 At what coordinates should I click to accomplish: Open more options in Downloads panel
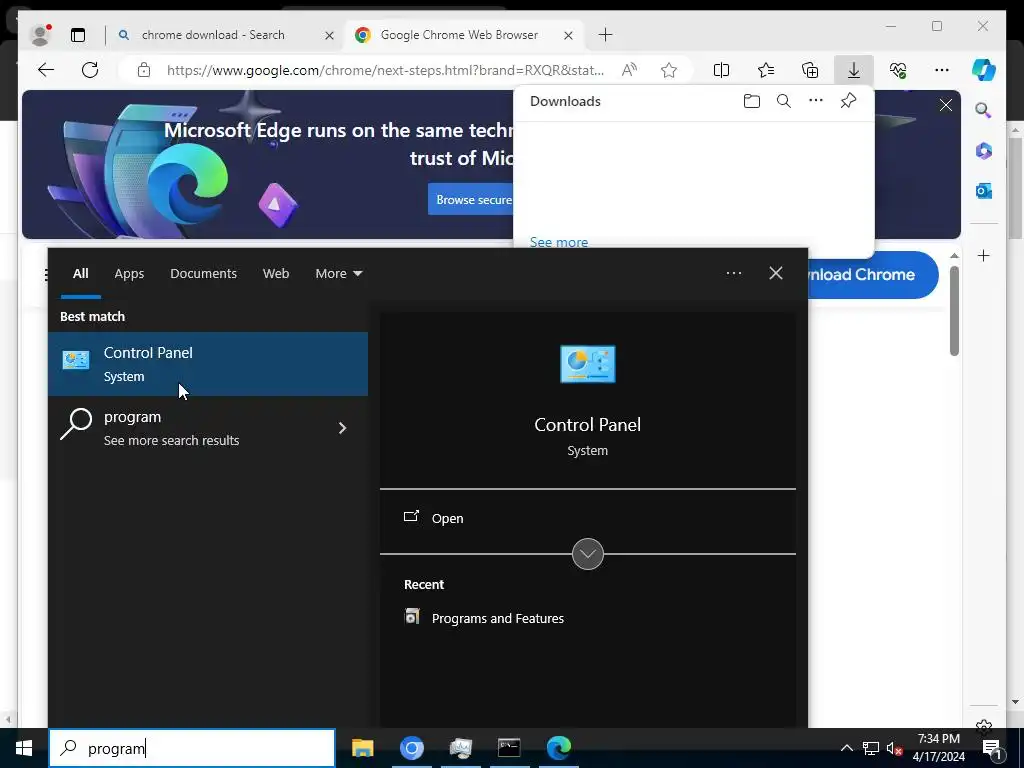coord(816,101)
